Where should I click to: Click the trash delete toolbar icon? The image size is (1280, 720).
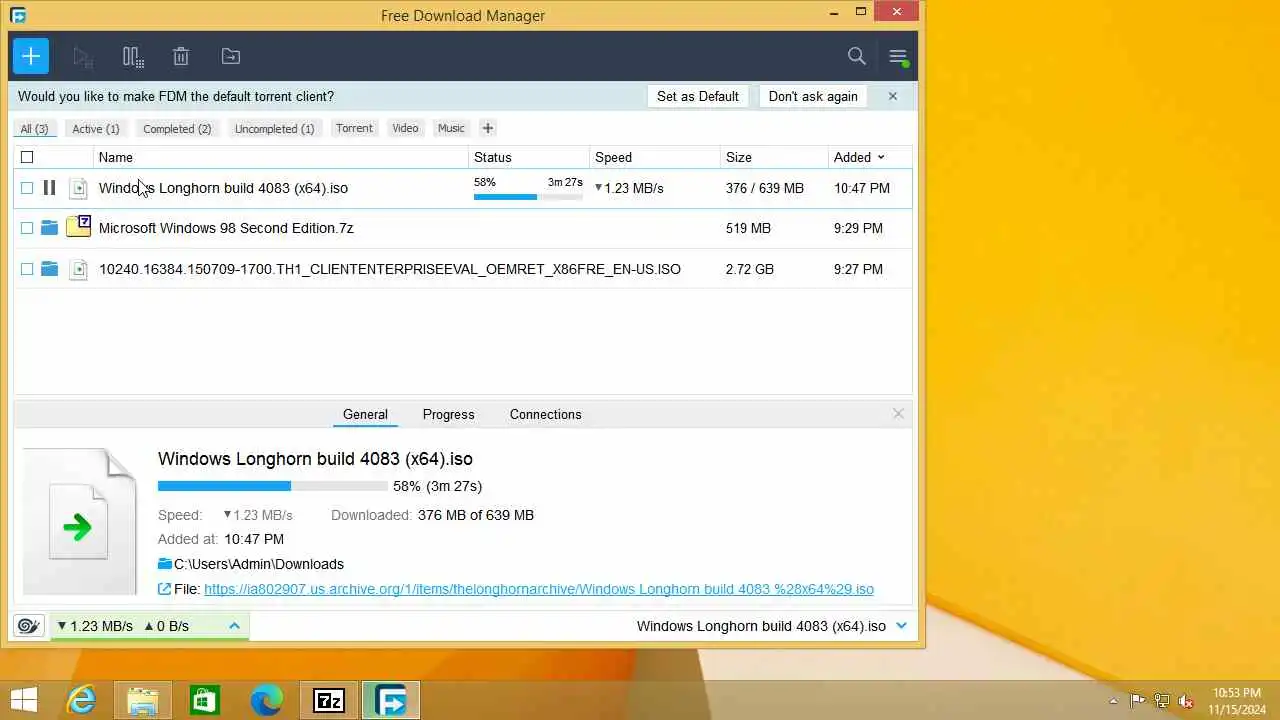click(x=181, y=57)
